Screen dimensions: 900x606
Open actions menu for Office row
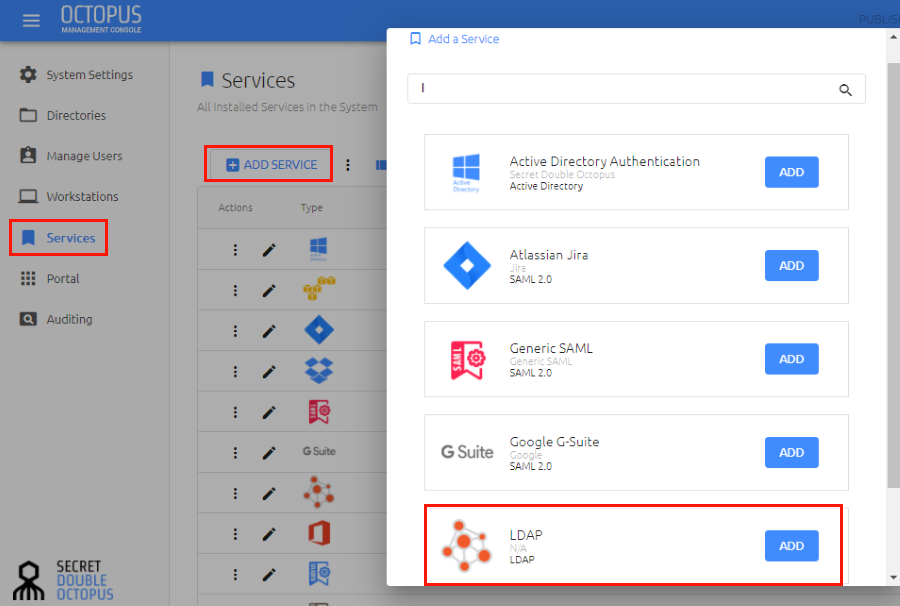click(235, 534)
